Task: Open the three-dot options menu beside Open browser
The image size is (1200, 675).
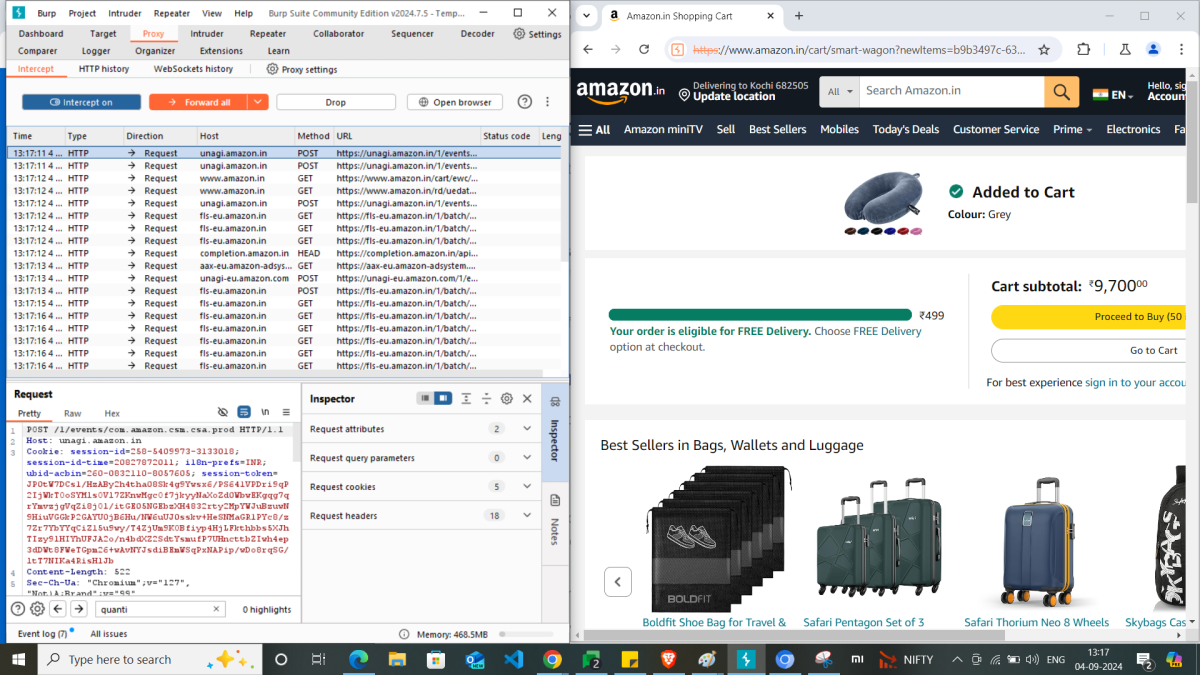Action: [x=548, y=102]
